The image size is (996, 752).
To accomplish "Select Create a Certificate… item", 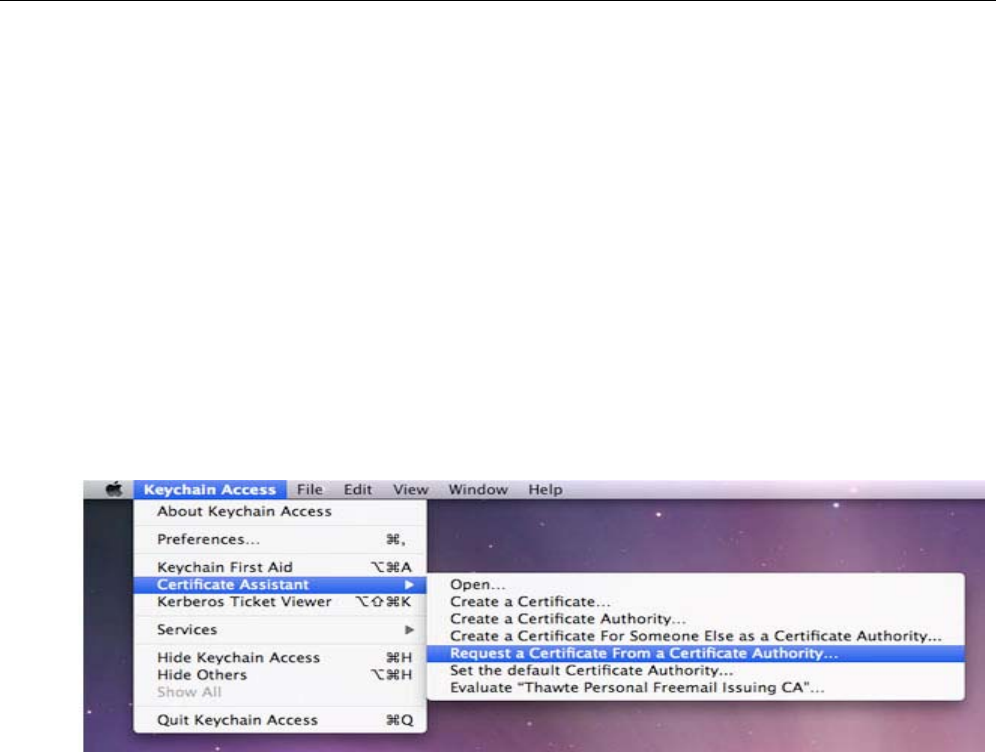I will pos(696,601).
